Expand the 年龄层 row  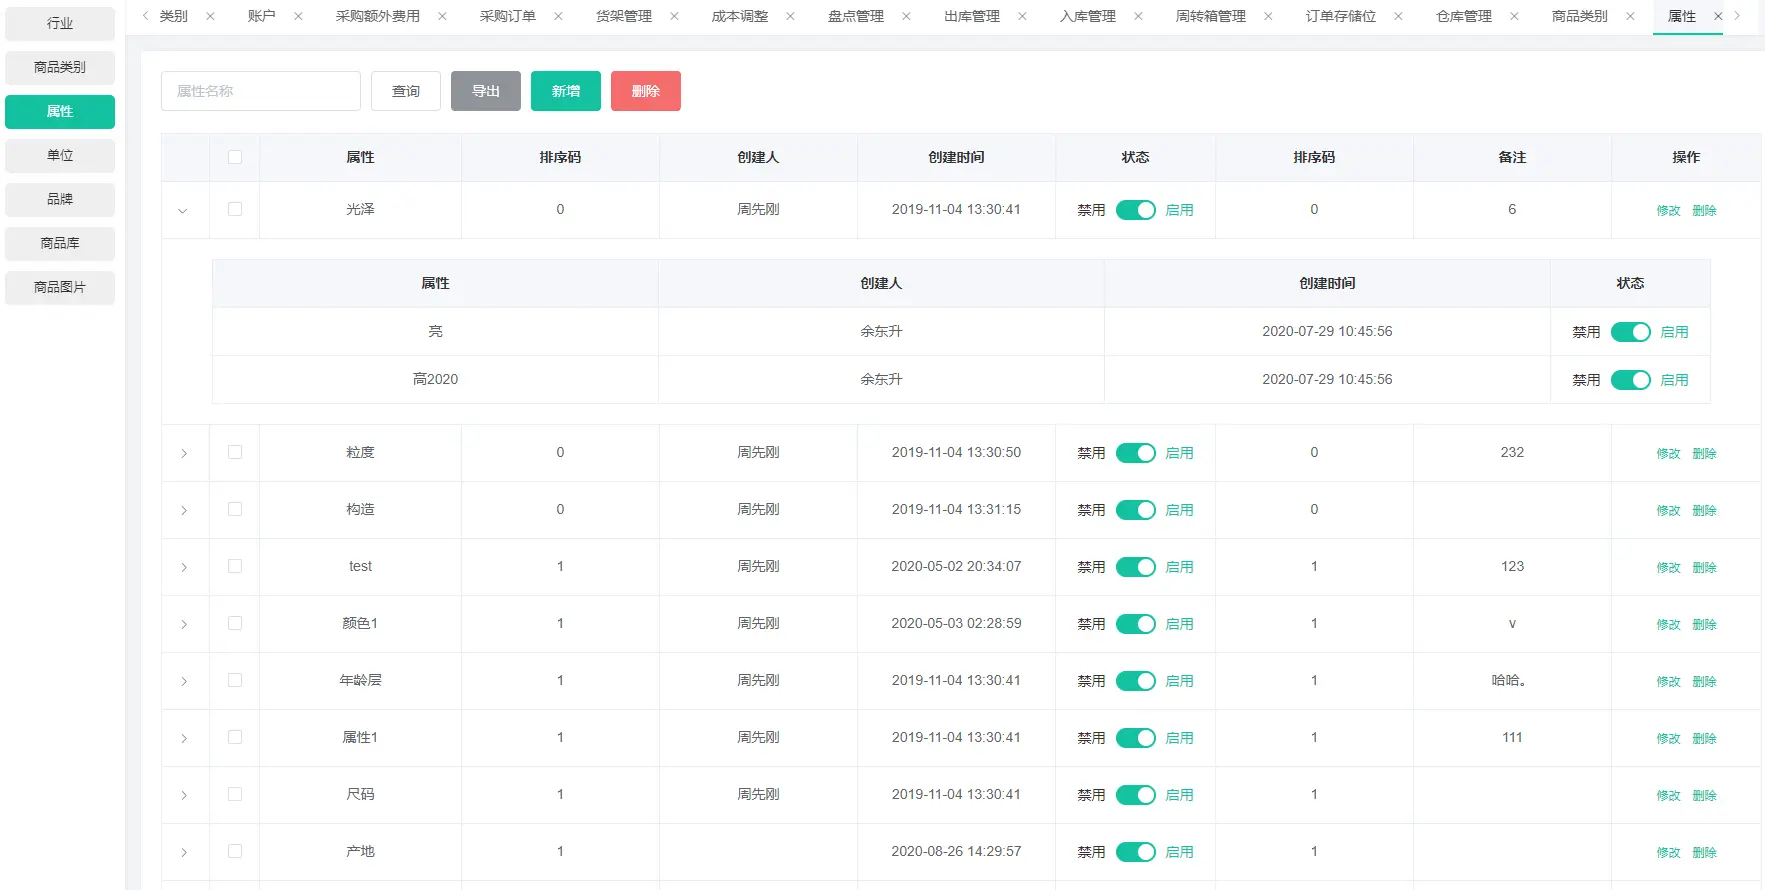pyautogui.click(x=184, y=682)
